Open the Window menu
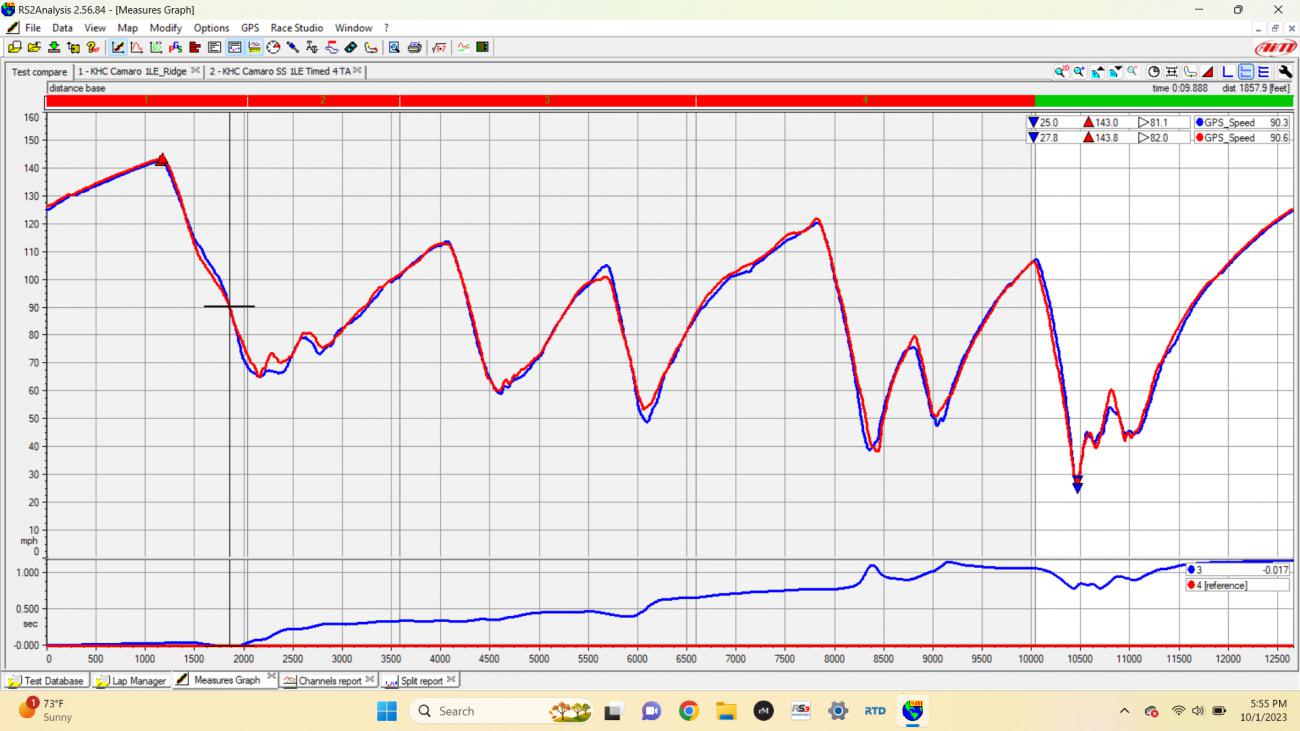1300x731 pixels. point(353,28)
